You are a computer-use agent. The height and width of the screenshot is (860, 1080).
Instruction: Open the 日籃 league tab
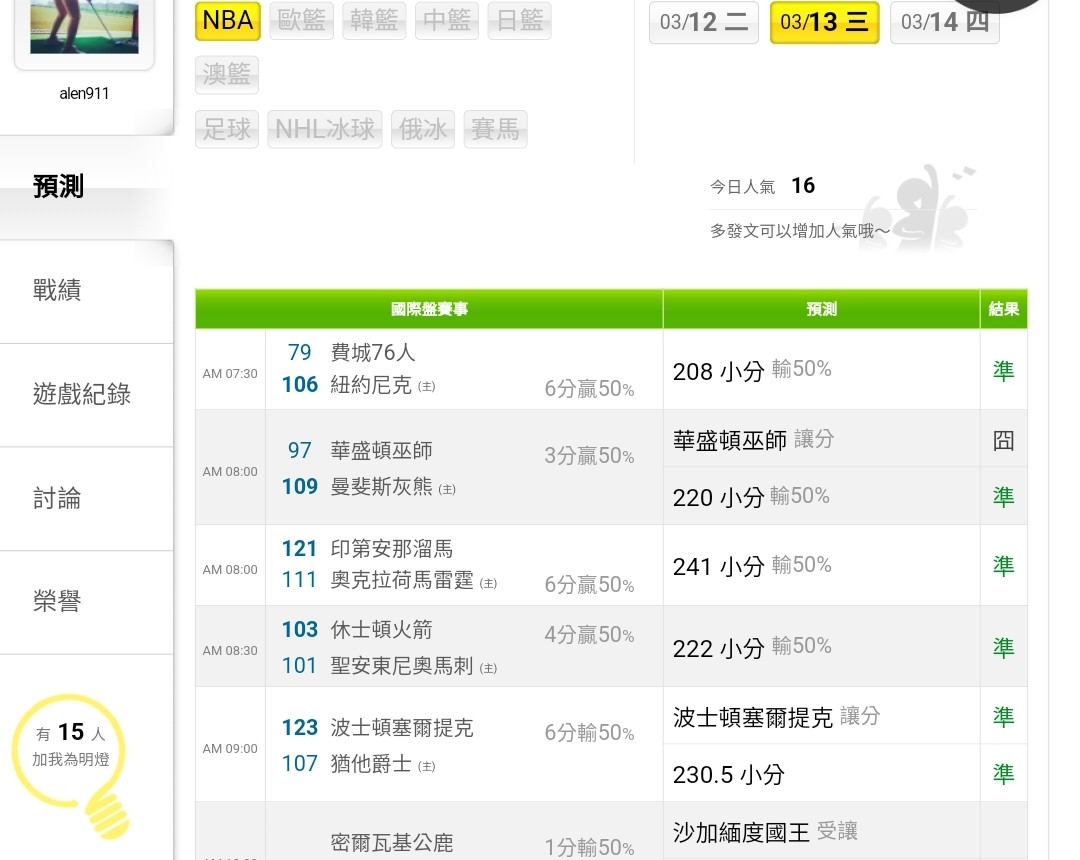(519, 21)
